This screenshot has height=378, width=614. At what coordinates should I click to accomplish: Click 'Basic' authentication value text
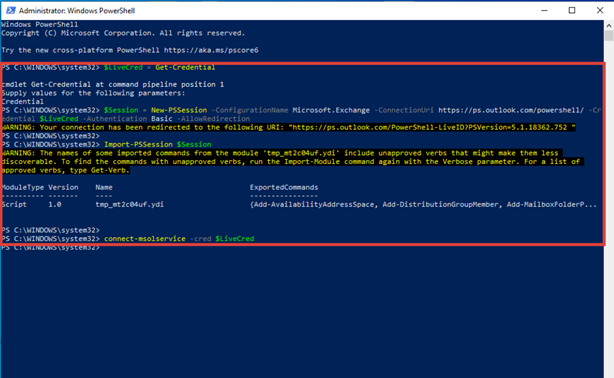click(x=162, y=119)
